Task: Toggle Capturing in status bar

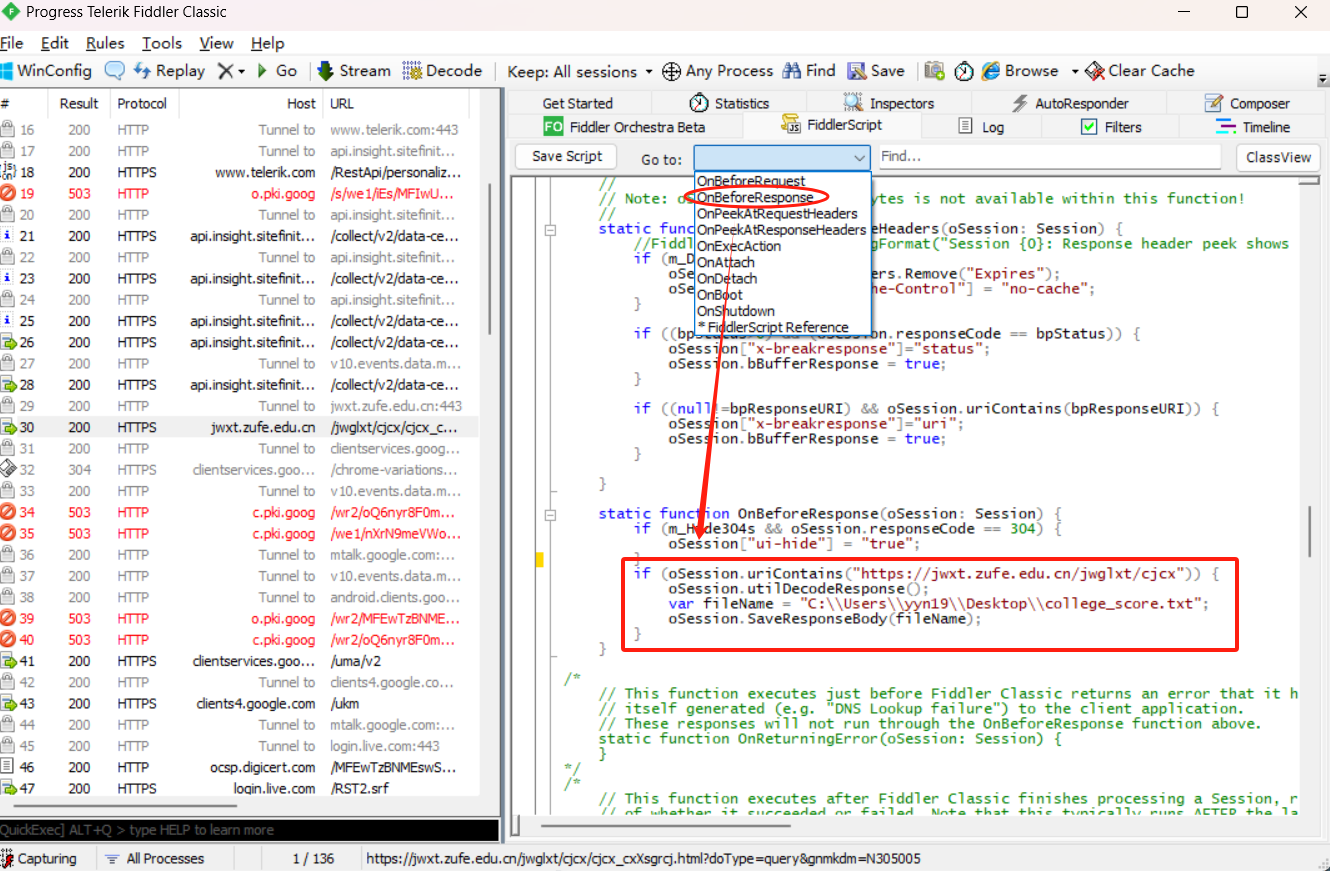Action: coord(40,858)
